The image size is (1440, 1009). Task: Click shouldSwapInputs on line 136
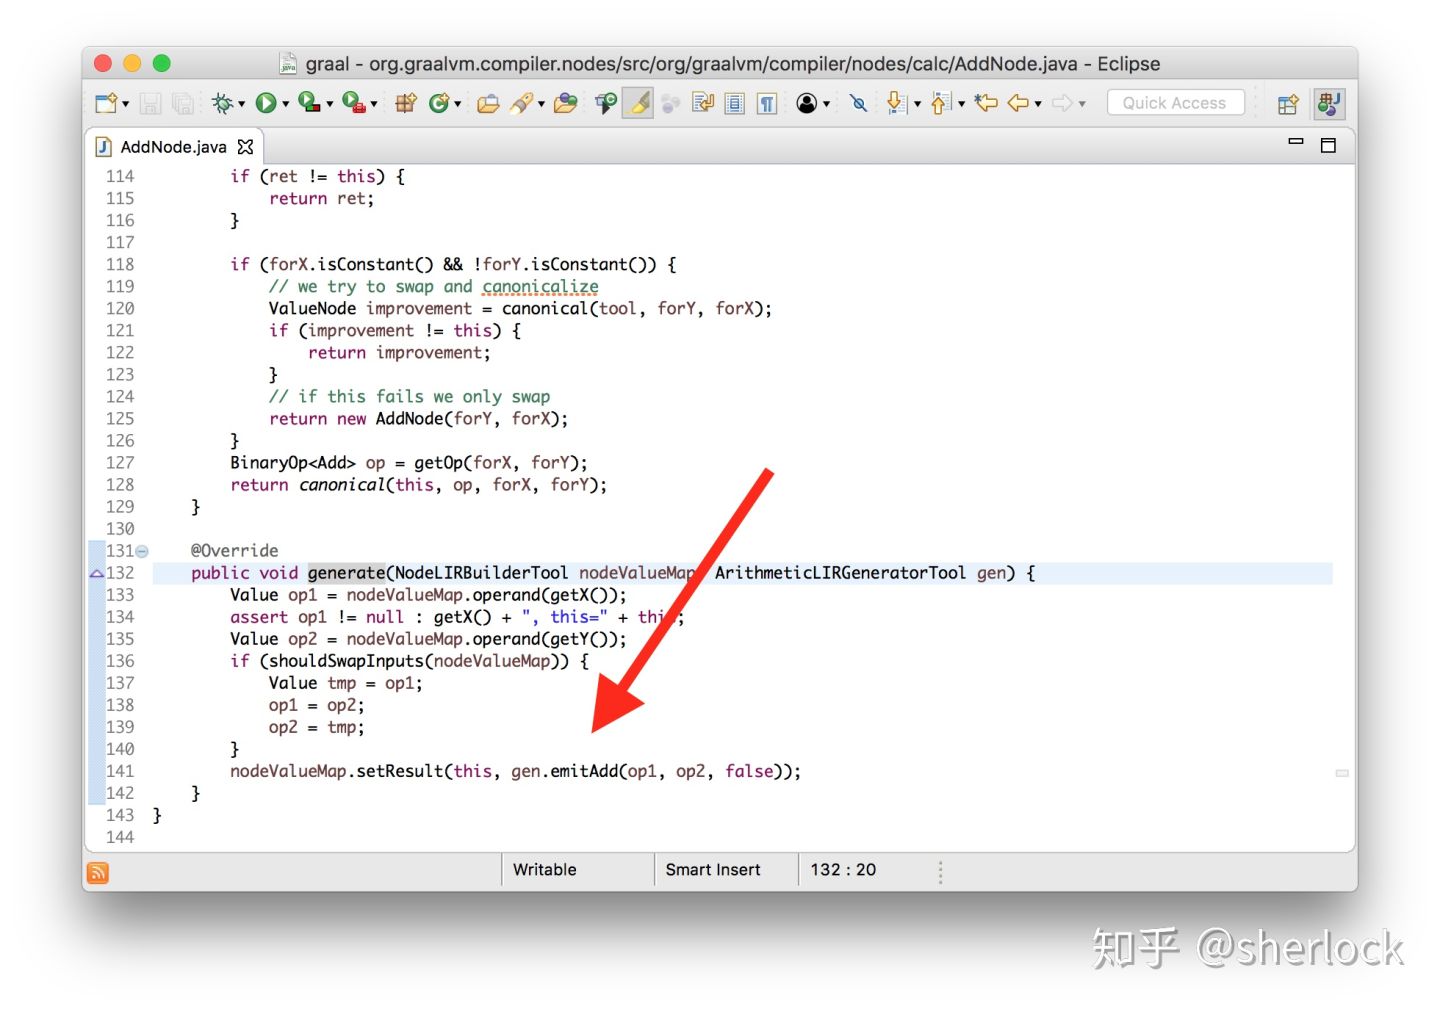pyautogui.click(x=346, y=661)
